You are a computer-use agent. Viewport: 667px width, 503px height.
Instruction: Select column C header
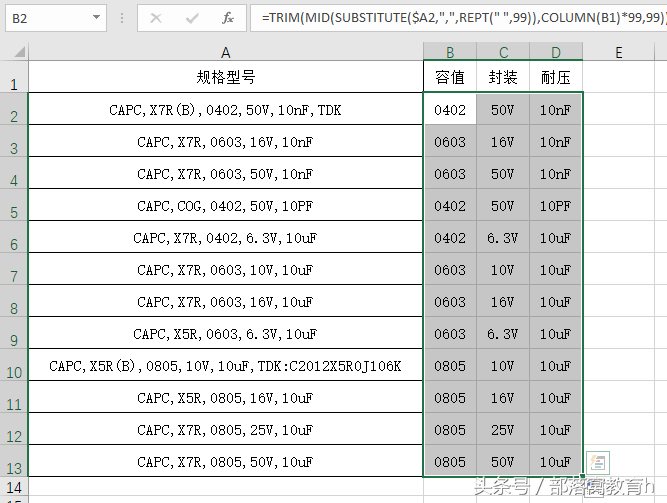503,52
